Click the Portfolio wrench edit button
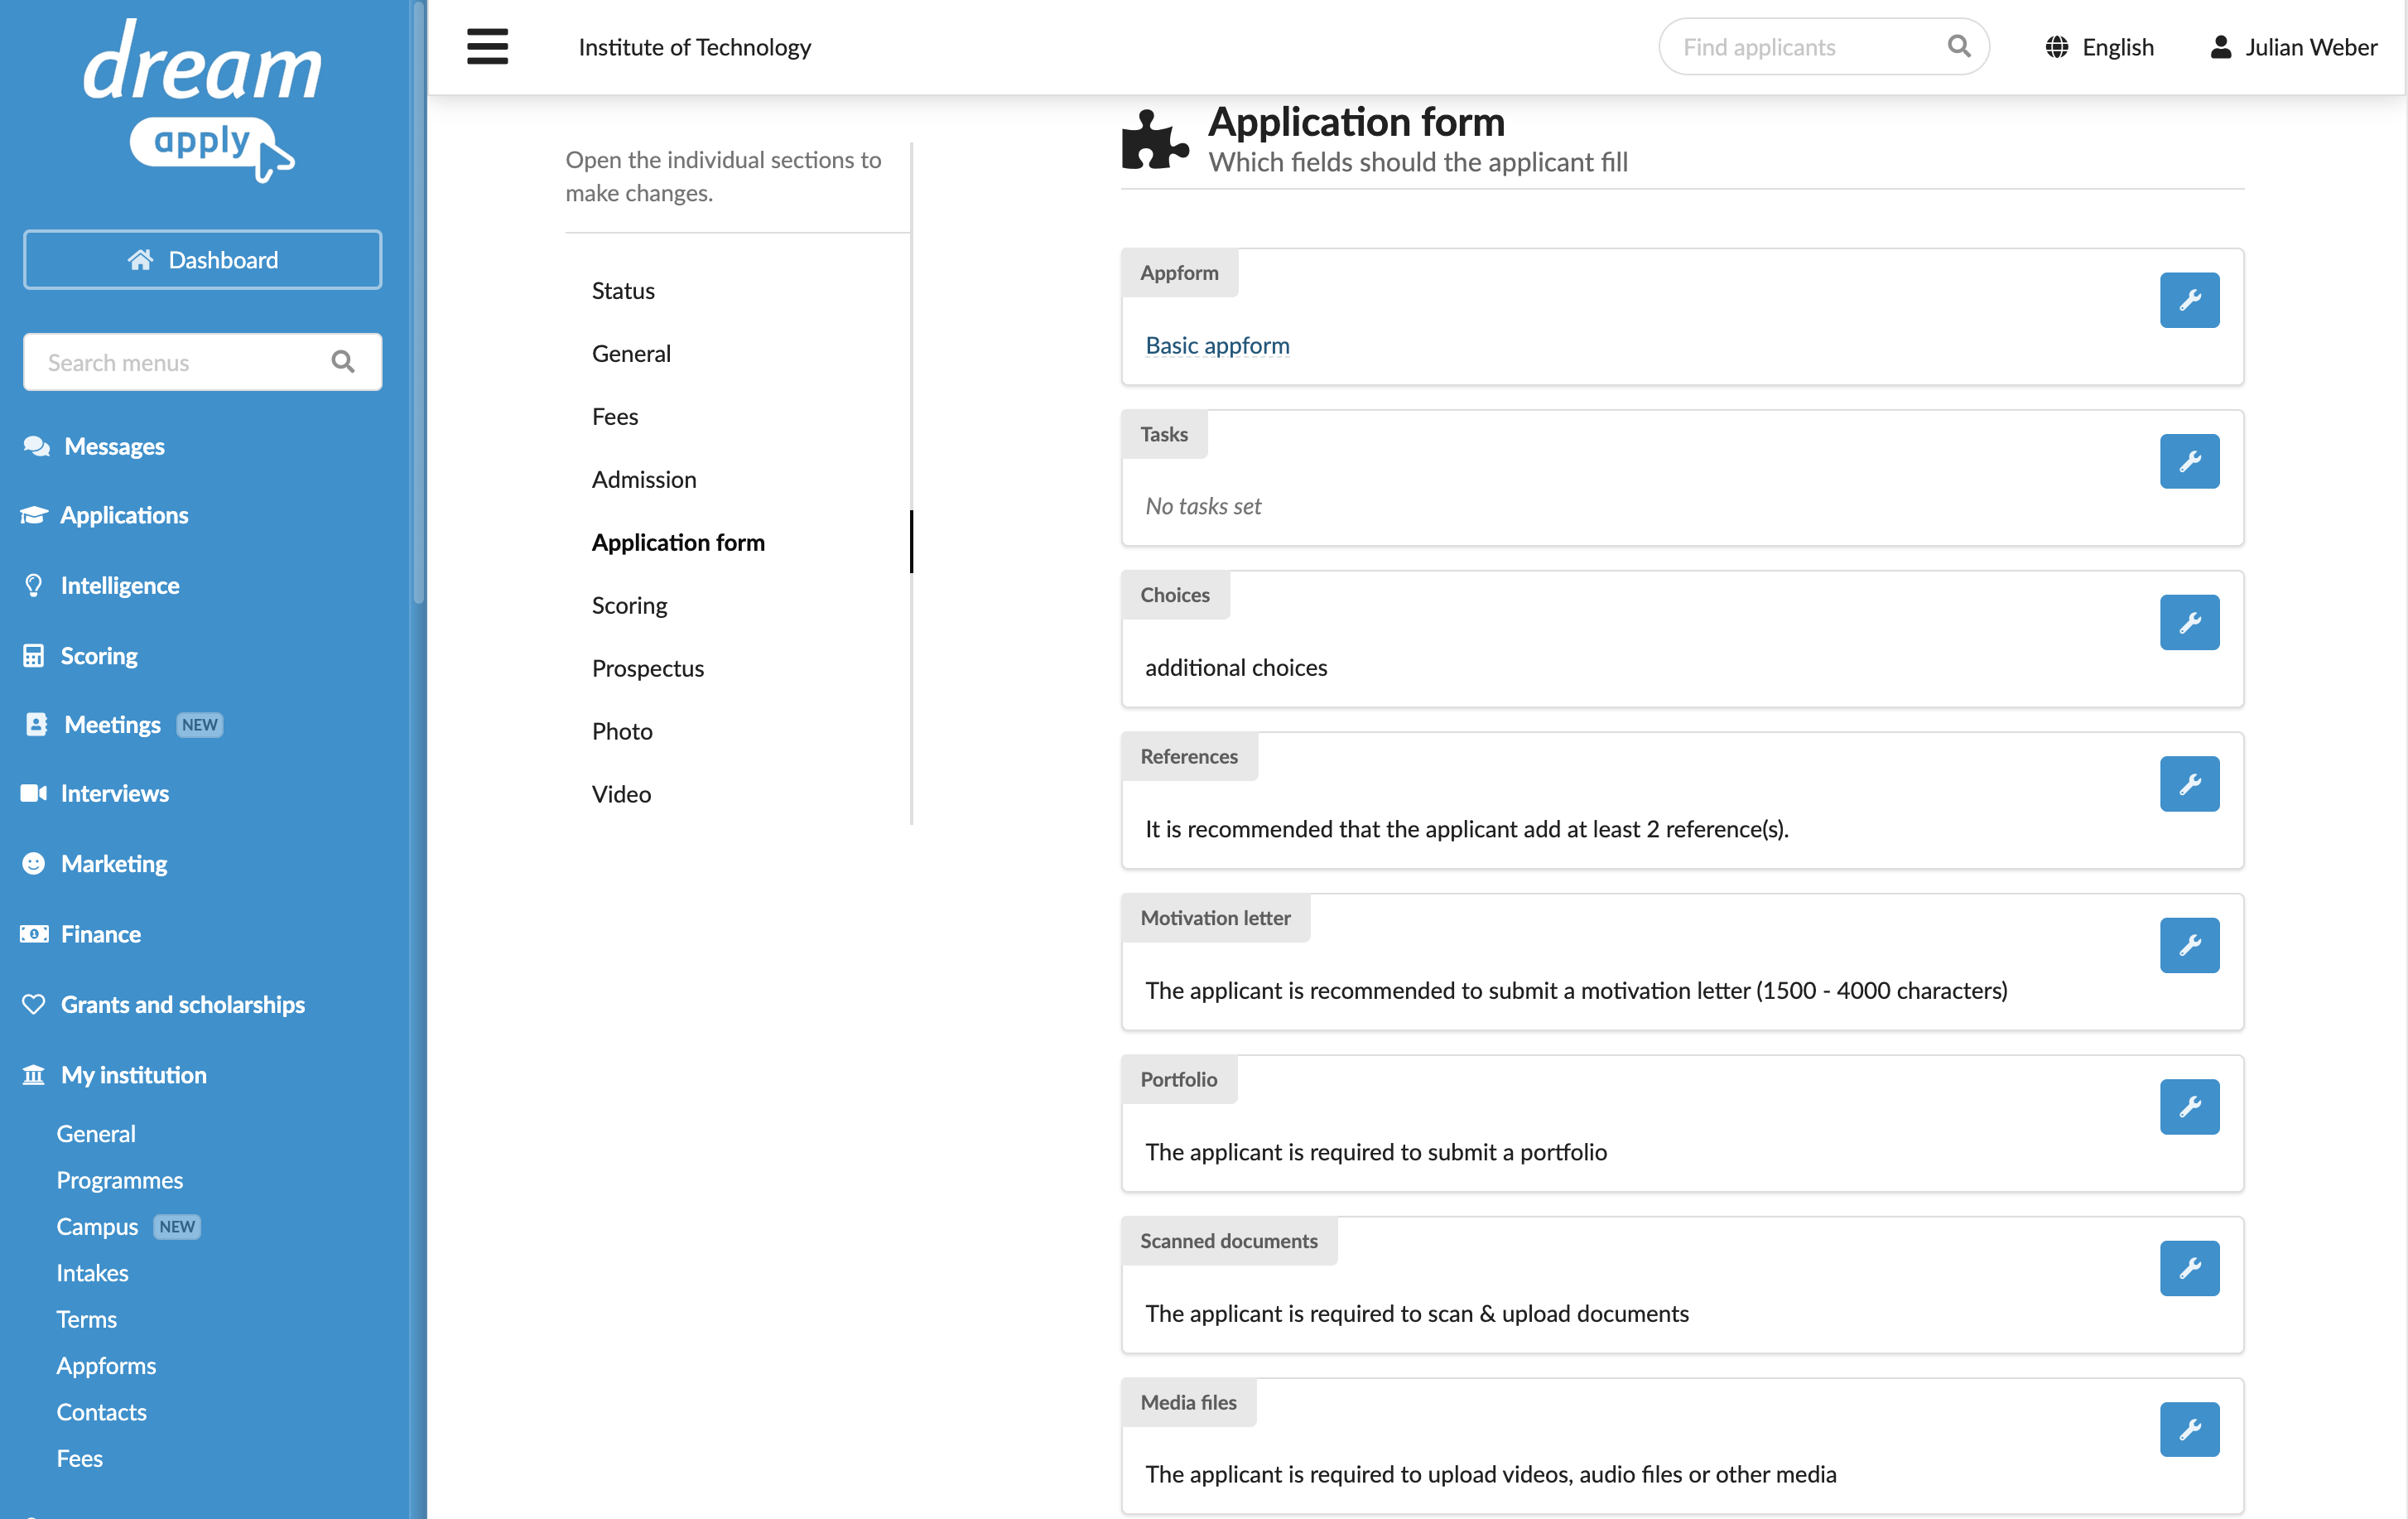The image size is (2408, 1519). [2189, 1106]
